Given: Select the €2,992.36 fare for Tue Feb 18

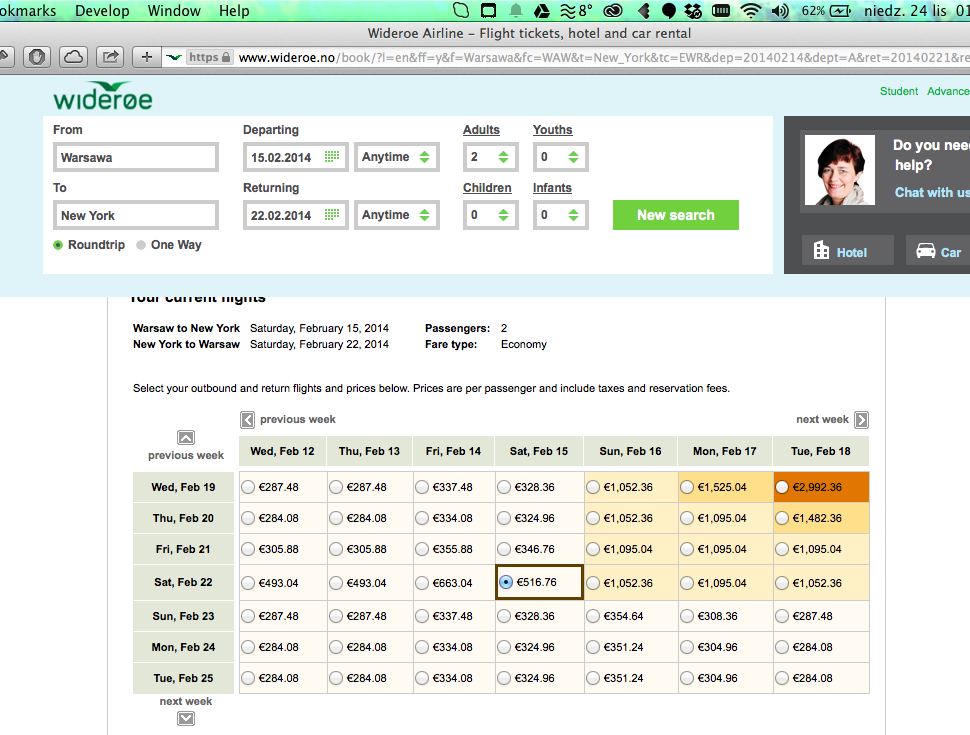Looking at the screenshot, I should click(x=782, y=487).
